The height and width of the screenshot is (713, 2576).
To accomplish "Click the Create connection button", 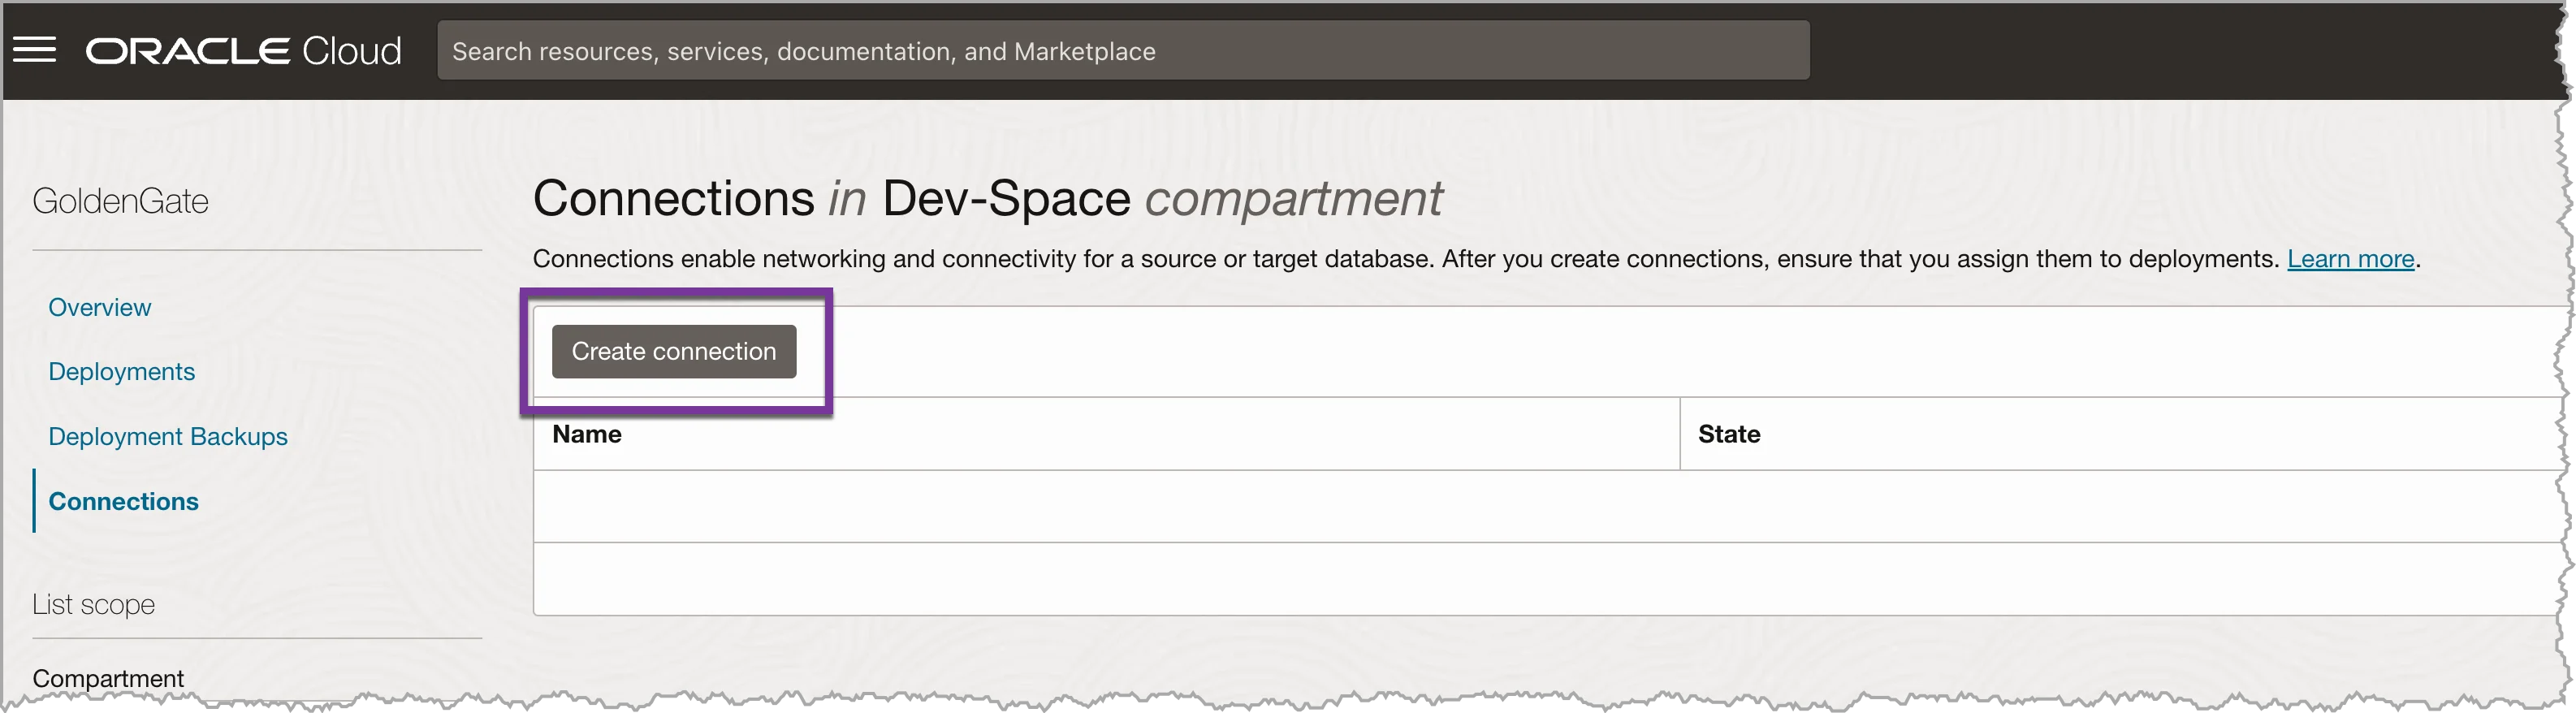I will [674, 351].
